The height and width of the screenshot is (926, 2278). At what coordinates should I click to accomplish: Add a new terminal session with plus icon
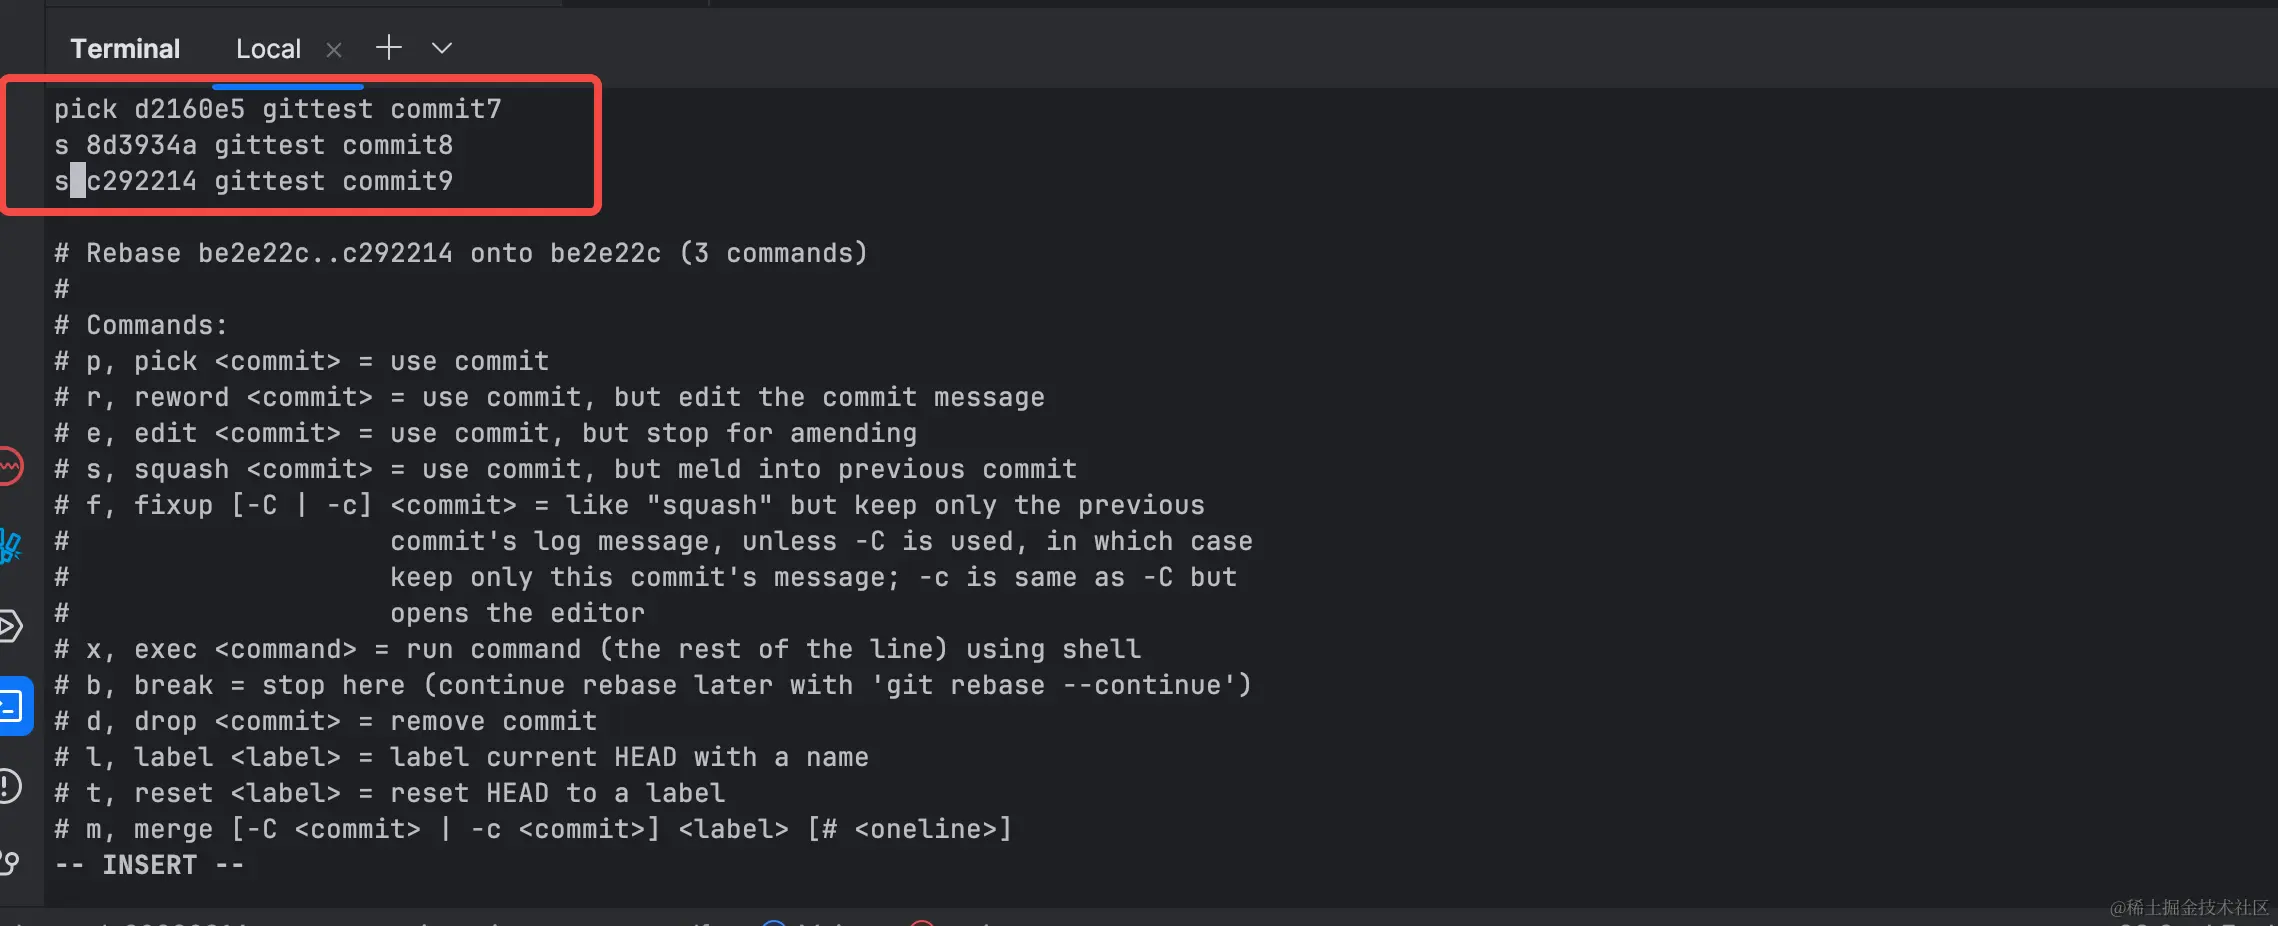(x=389, y=47)
